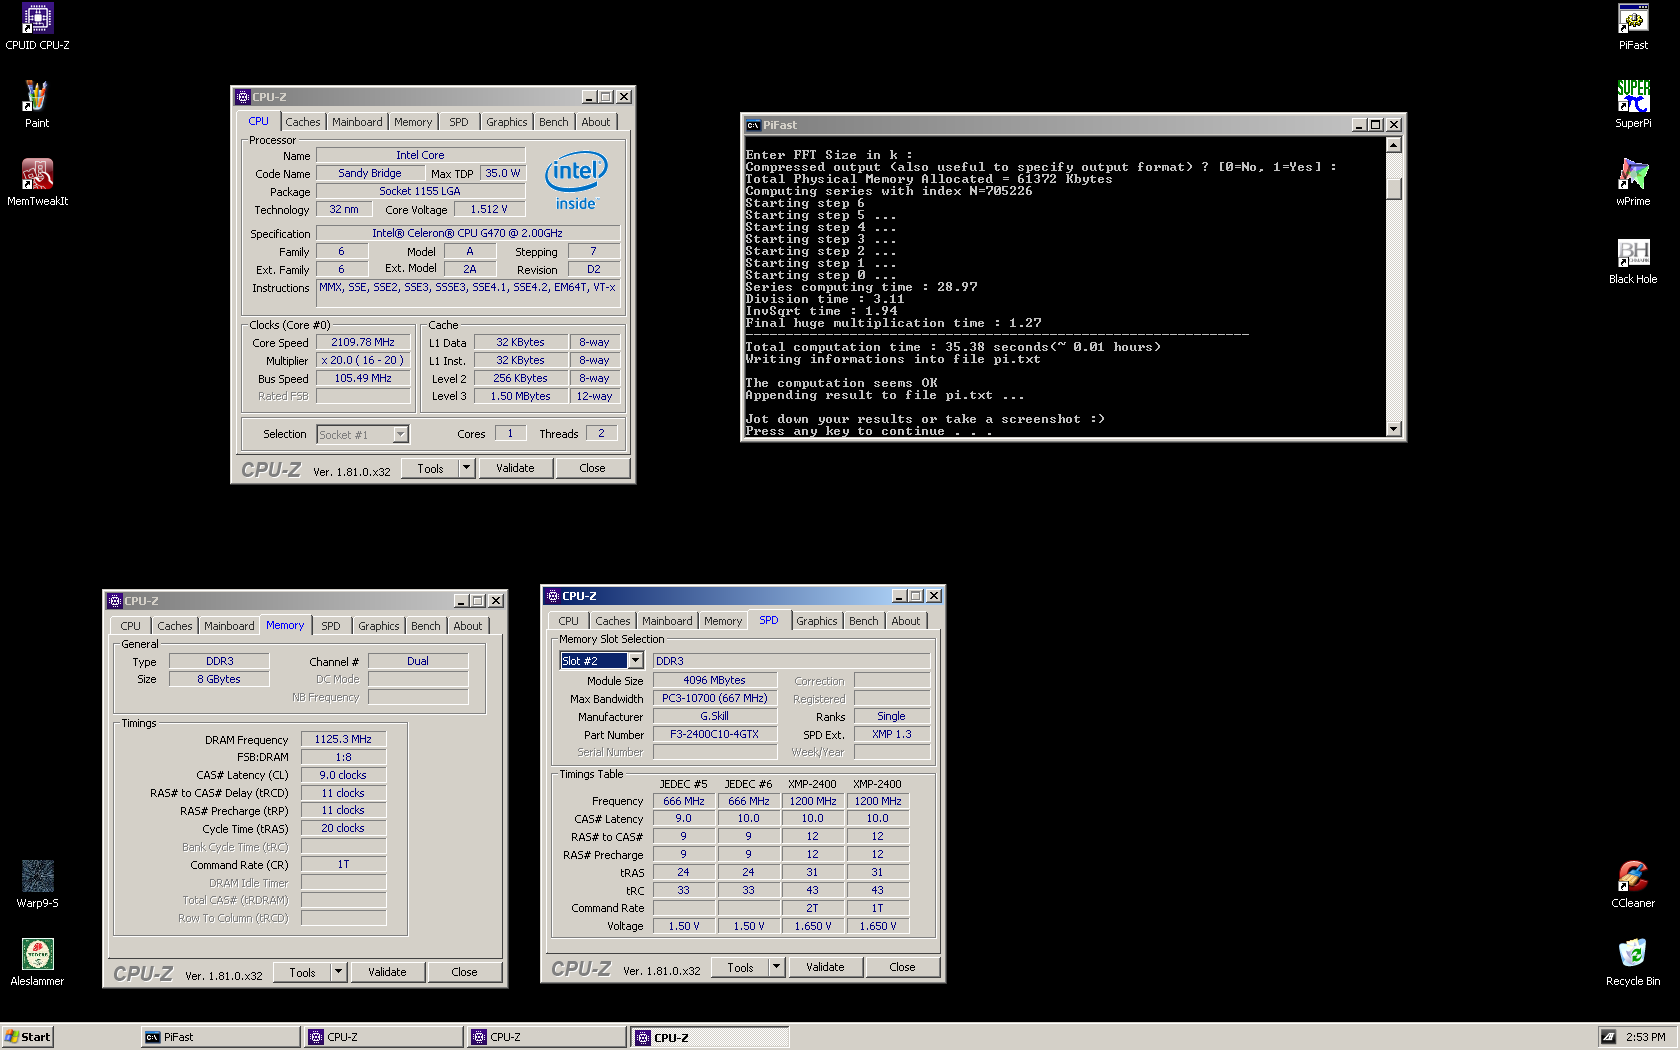Switch to PiFast via the taskbar button
Viewport: 1680px width, 1050px height.
220,1037
